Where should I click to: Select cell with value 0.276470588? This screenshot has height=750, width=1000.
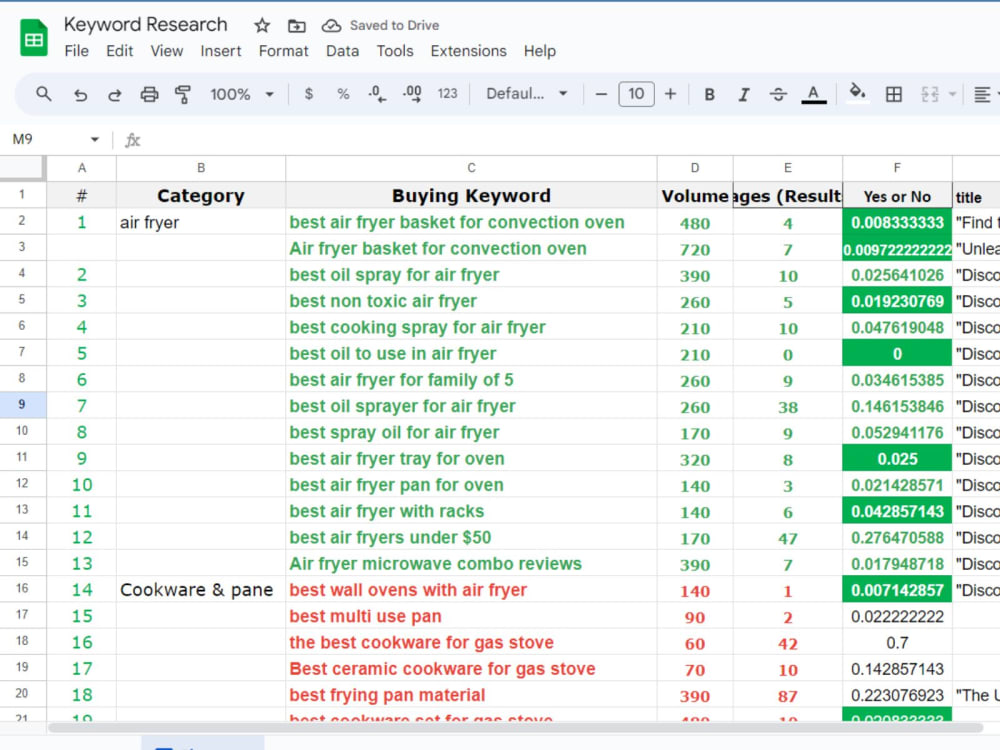pyautogui.click(x=897, y=537)
